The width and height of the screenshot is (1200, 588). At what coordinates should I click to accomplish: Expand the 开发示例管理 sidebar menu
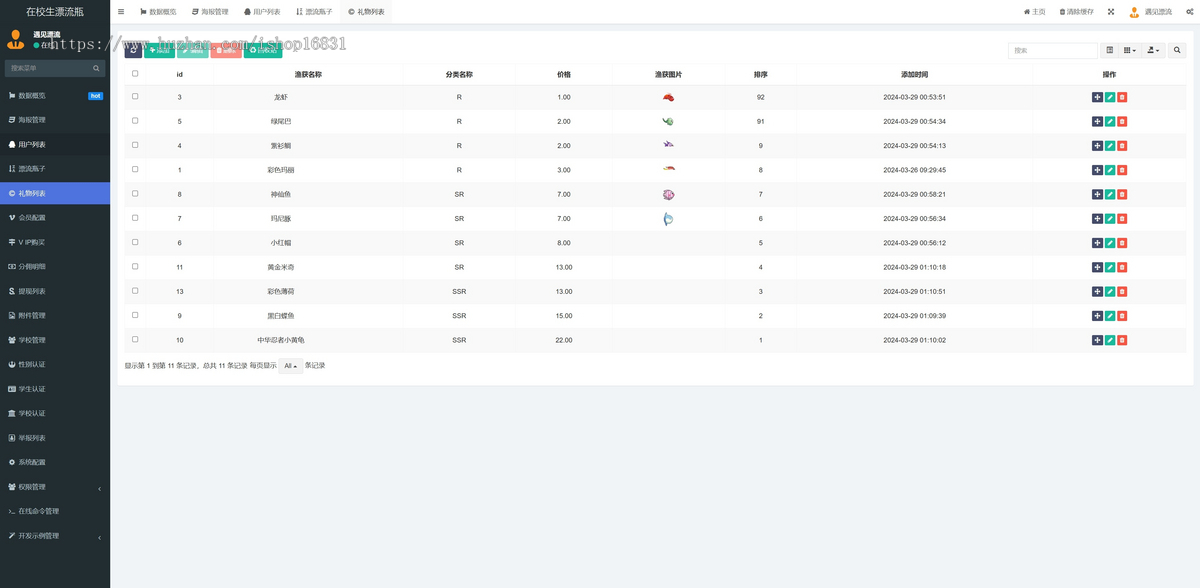coord(55,536)
